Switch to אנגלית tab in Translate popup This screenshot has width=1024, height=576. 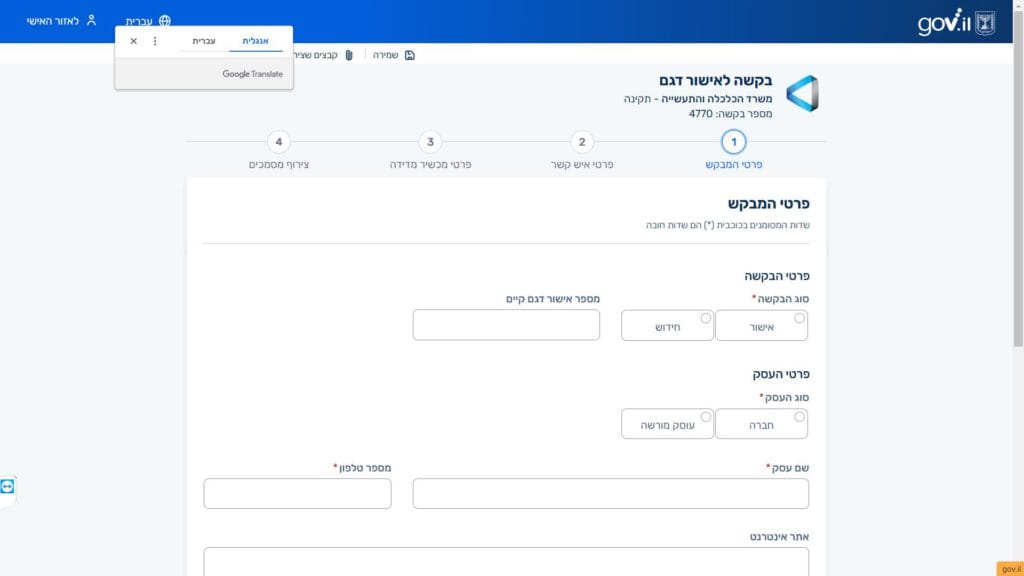pos(256,41)
